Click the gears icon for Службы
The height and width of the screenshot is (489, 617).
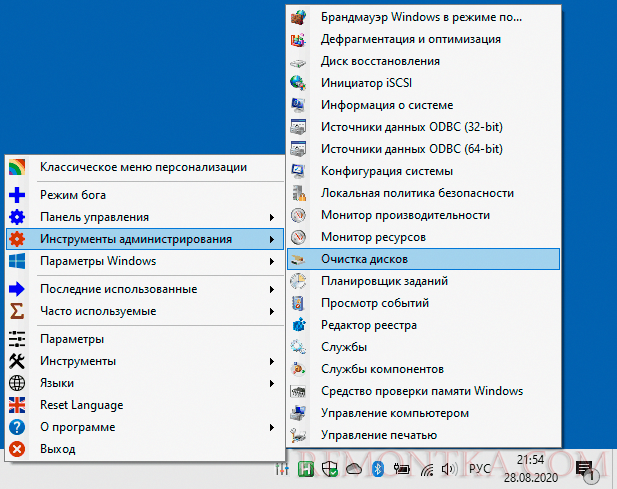[x=298, y=347]
